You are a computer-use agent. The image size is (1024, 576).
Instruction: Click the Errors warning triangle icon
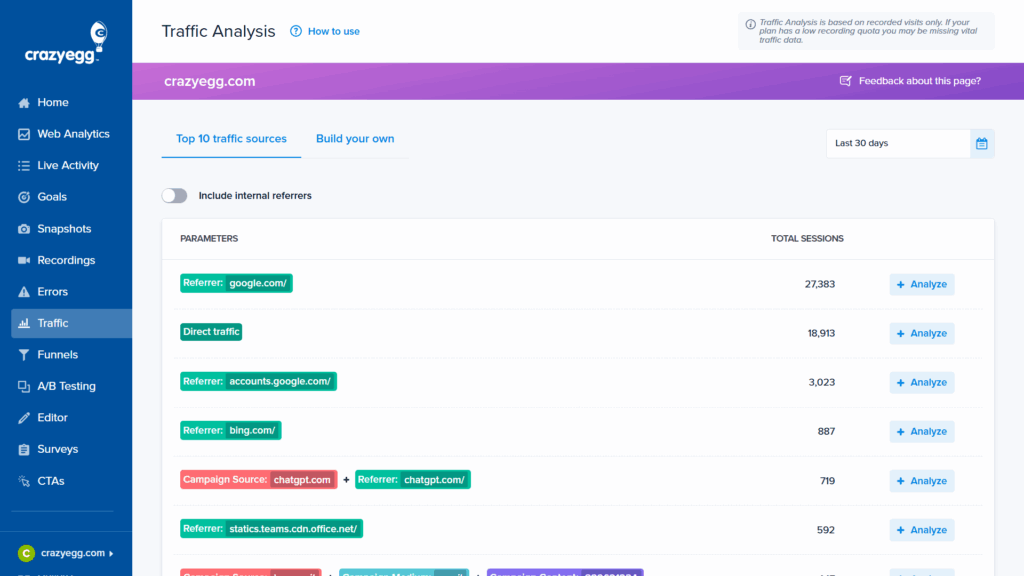point(24,292)
